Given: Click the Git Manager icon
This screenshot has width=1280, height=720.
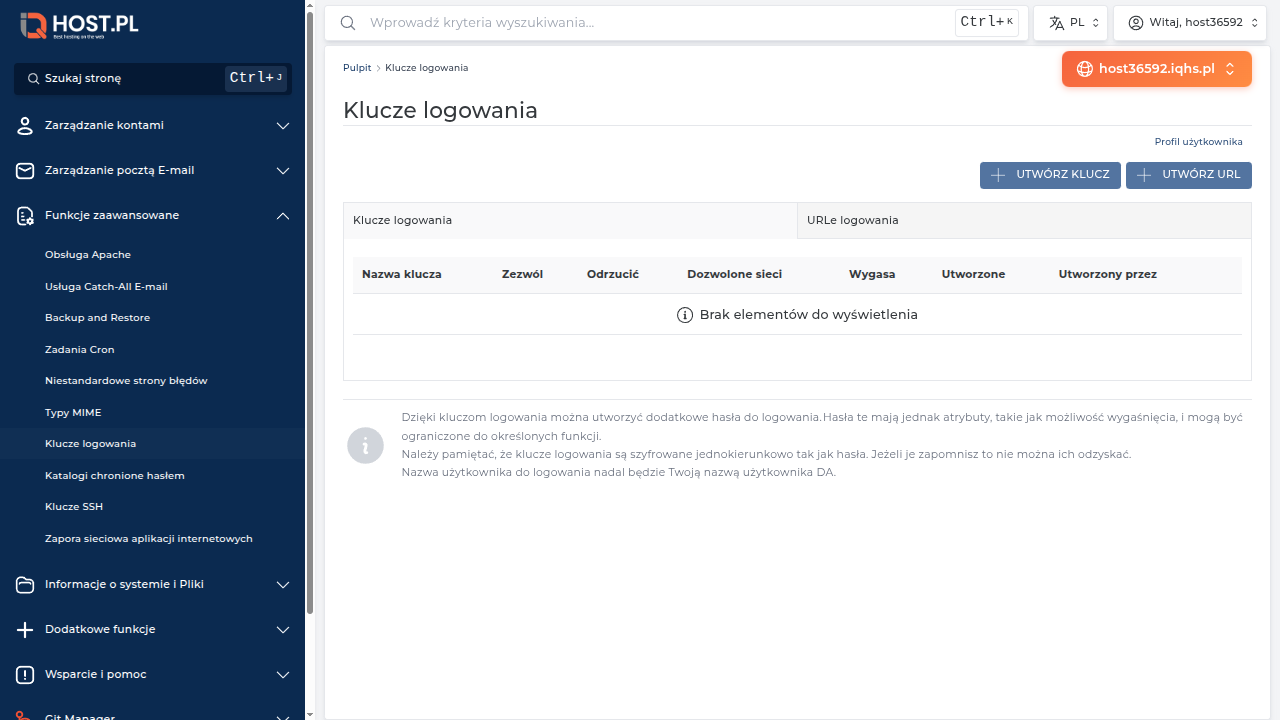Looking at the screenshot, I should [x=25, y=715].
